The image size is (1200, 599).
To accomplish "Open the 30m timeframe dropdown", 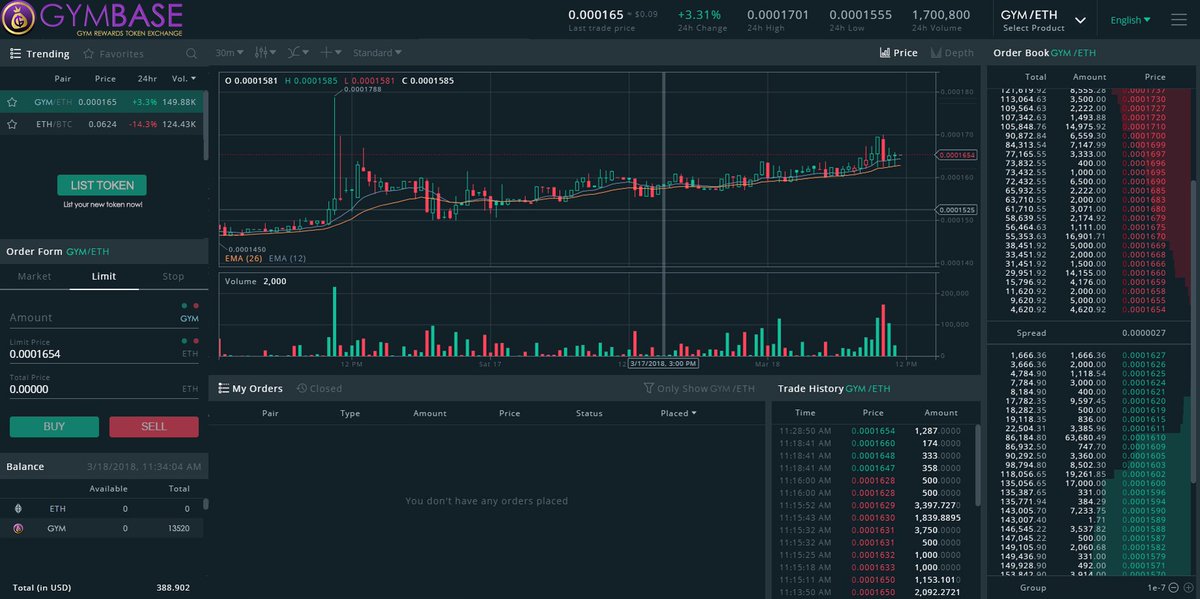I will coord(228,53).
